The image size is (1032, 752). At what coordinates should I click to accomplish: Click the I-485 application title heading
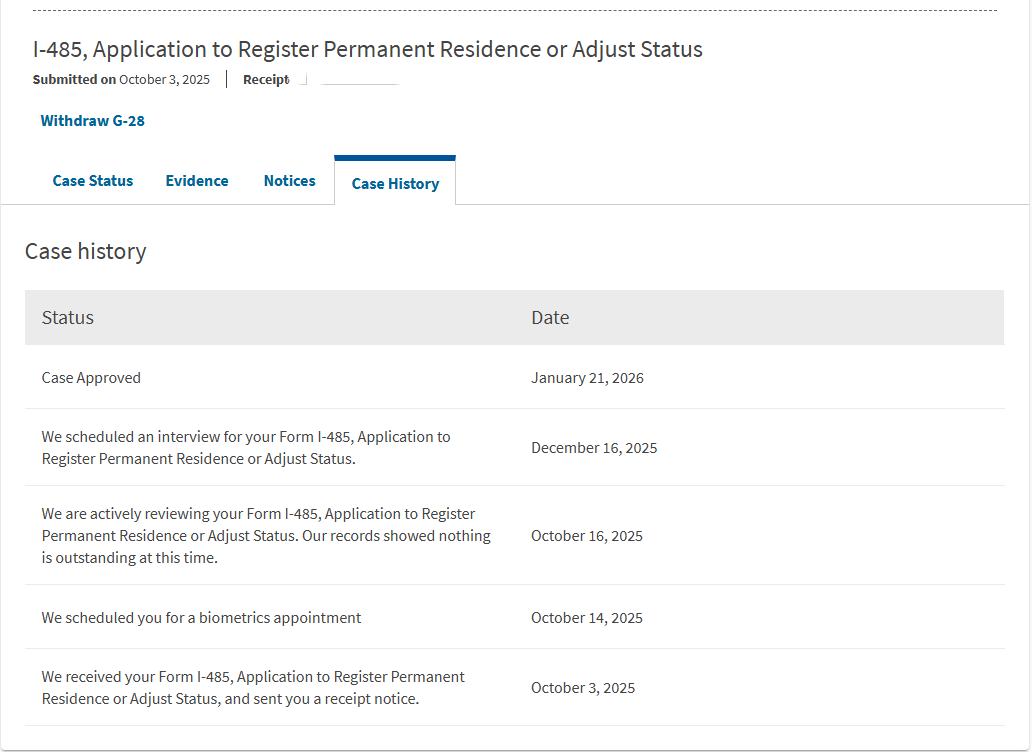(368, 49)
